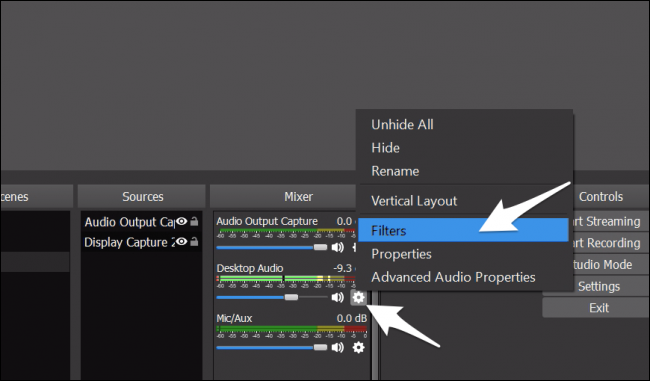Mute Mic/Aux with the speaker icon
Viewport: 650px width, 381px height.
[337, 347]
